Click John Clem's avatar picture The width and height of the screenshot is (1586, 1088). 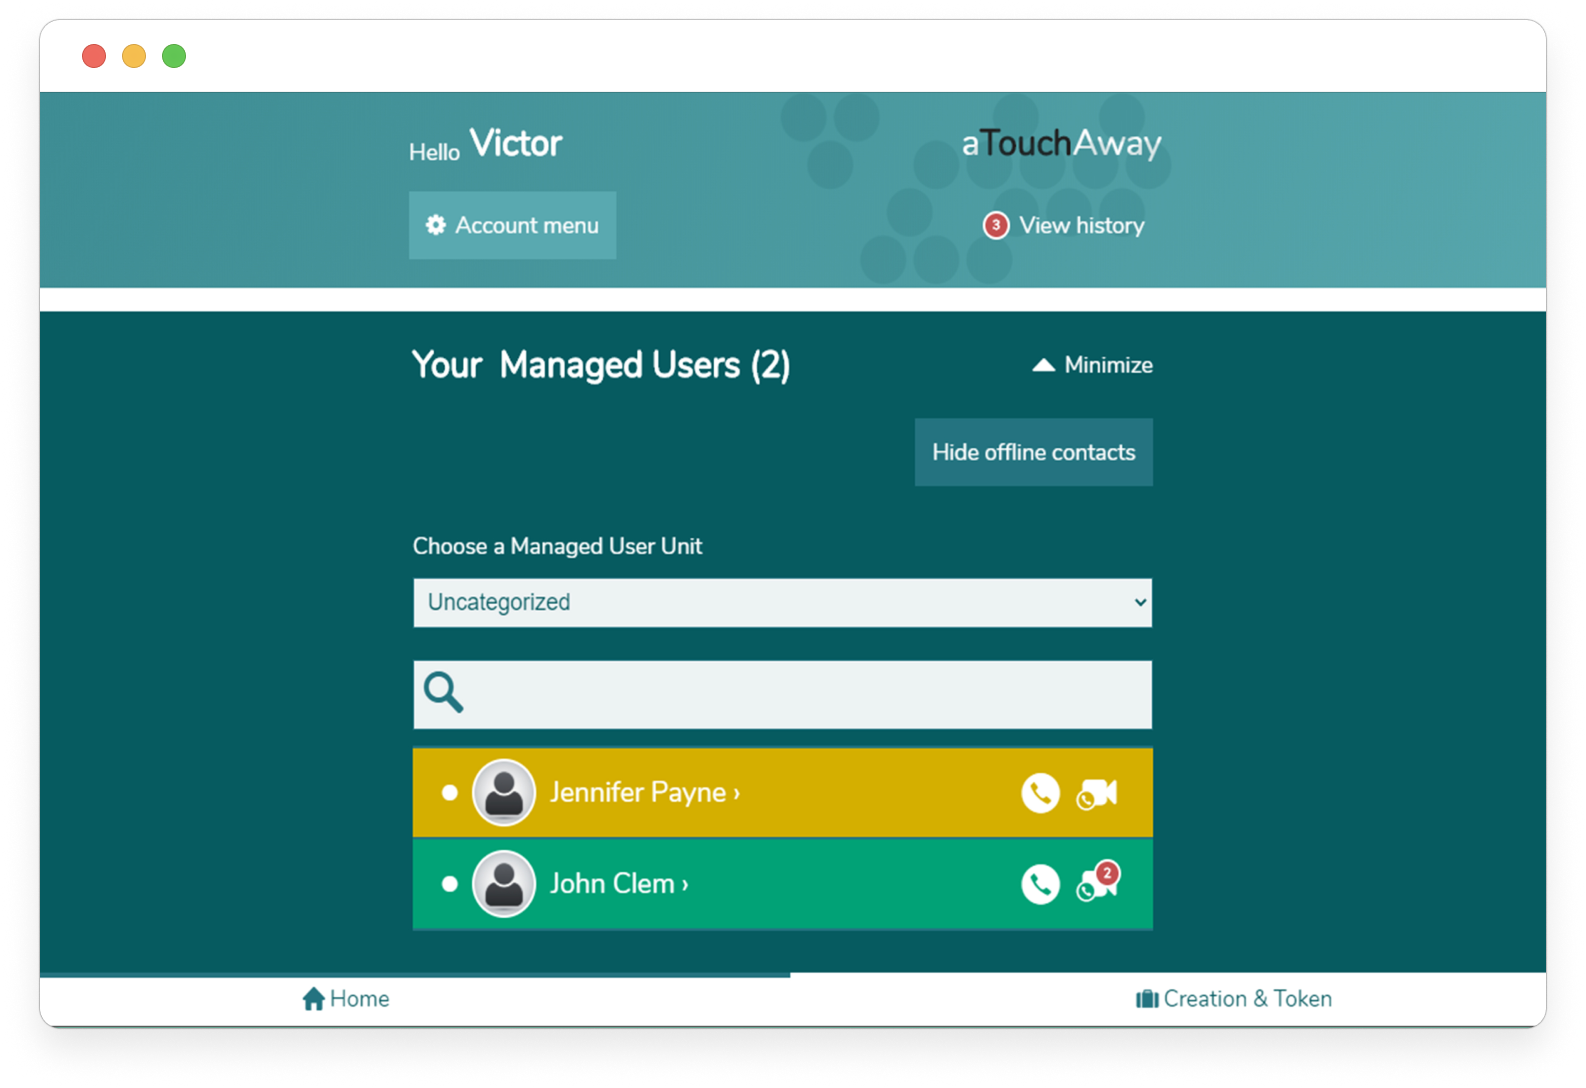(x=504, y=884)
